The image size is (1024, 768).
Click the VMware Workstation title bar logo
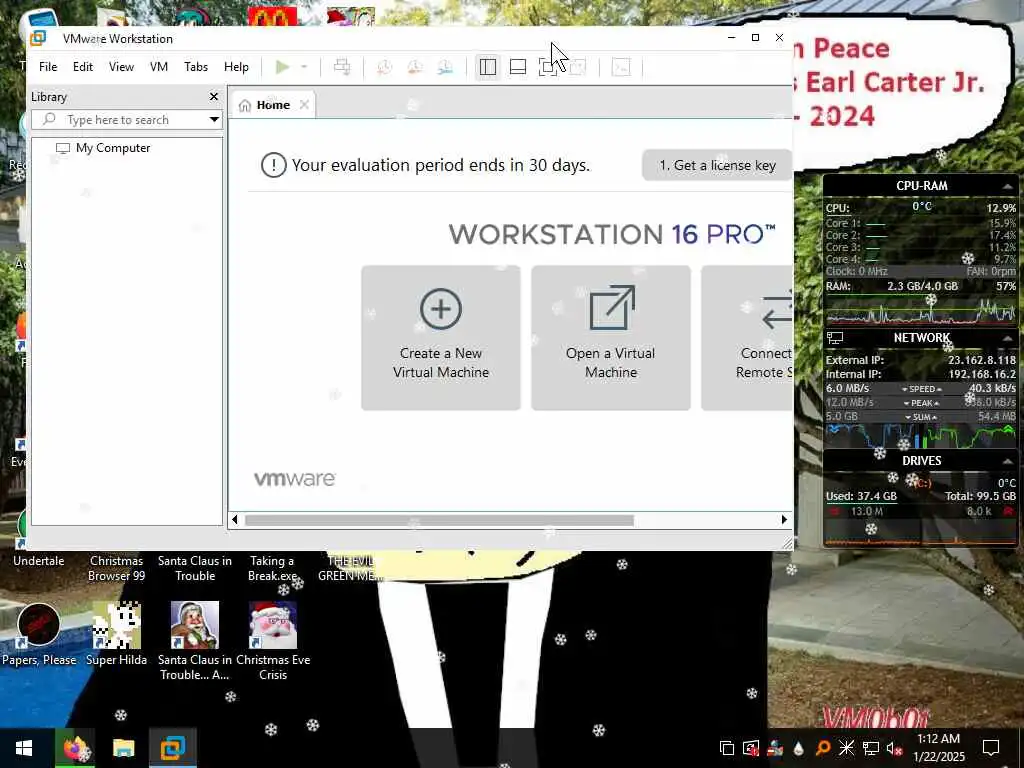(38, 38)
